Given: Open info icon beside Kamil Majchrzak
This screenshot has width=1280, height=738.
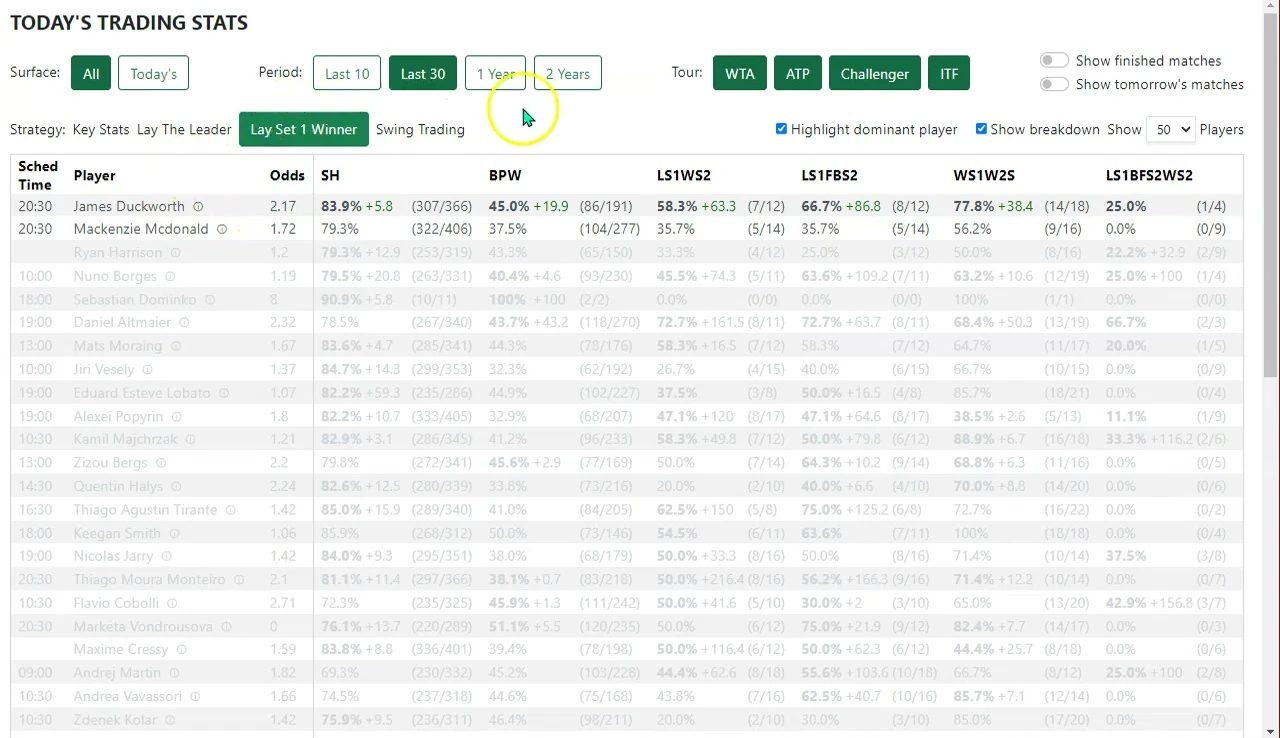Looking at the screenshot, I should pos(190,440).
